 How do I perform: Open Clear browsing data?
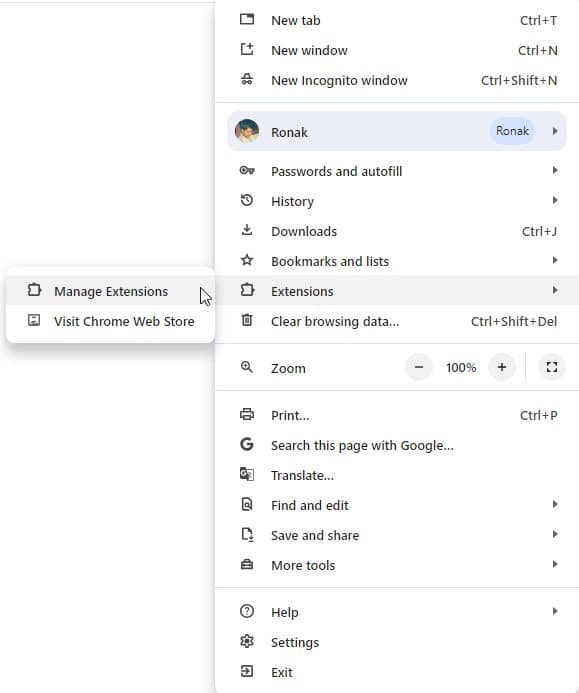click(397, 321)
